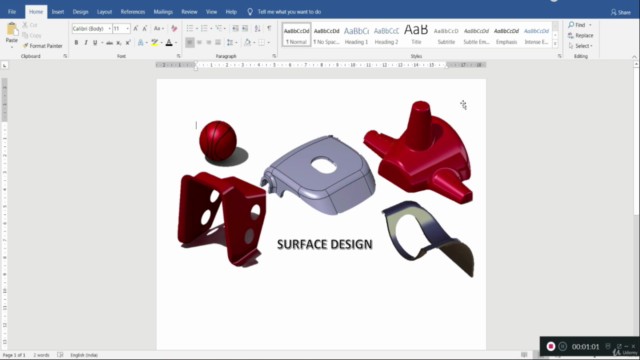The height and width of the screenshot is (360, 640).
Task: Click the Cut scissors command
Action: 30,25
